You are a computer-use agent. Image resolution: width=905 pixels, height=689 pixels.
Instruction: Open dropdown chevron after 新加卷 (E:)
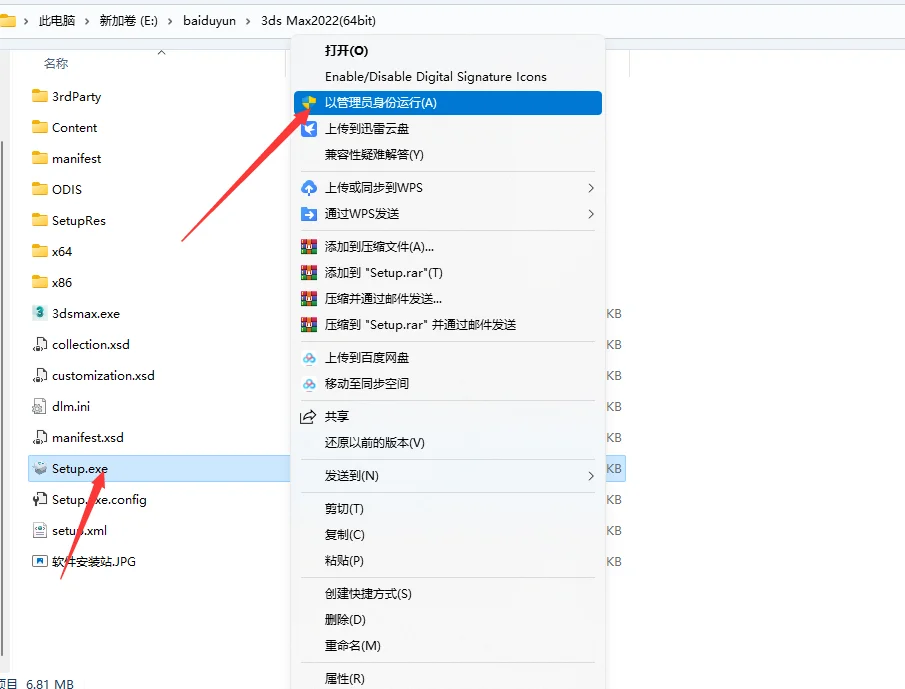pyautogui.click(x=170, y=21)
